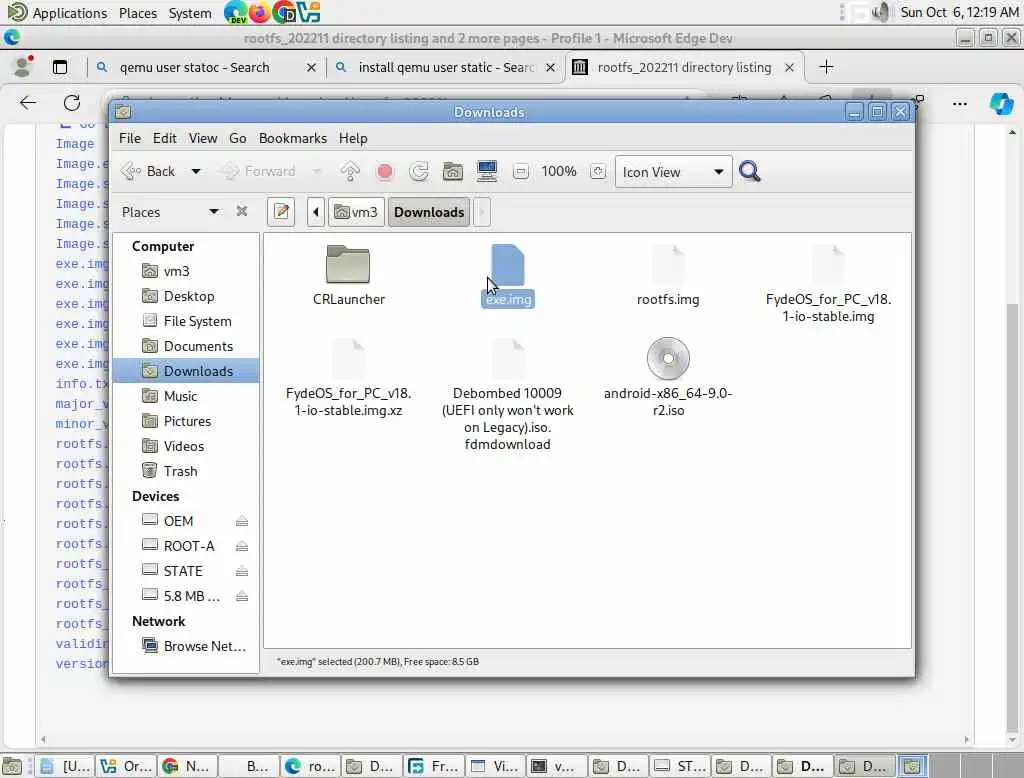1024x778 pixels.
Task: Open the Back history dropdown arrow
Action: pyautogui.click(x=196, y=172)
